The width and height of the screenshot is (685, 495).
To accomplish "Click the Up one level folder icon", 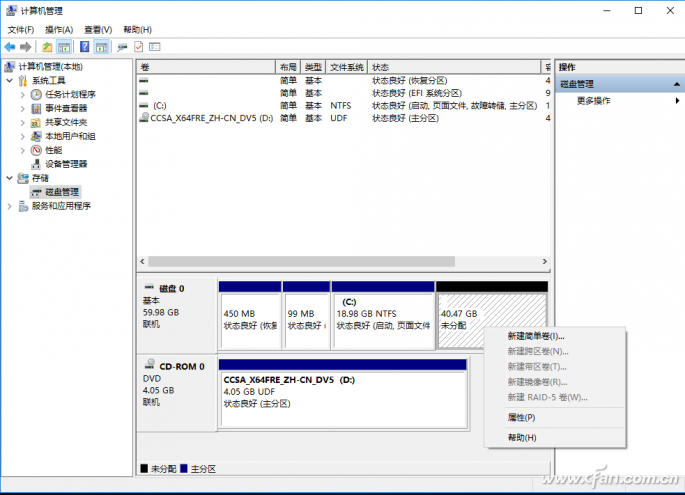I will click(x=47, y=47).
